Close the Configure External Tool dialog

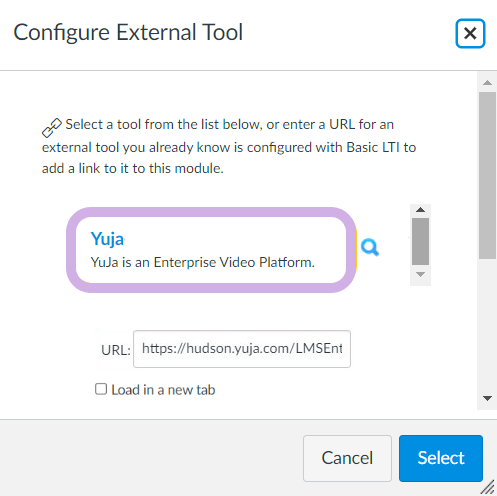coord(470,33)
